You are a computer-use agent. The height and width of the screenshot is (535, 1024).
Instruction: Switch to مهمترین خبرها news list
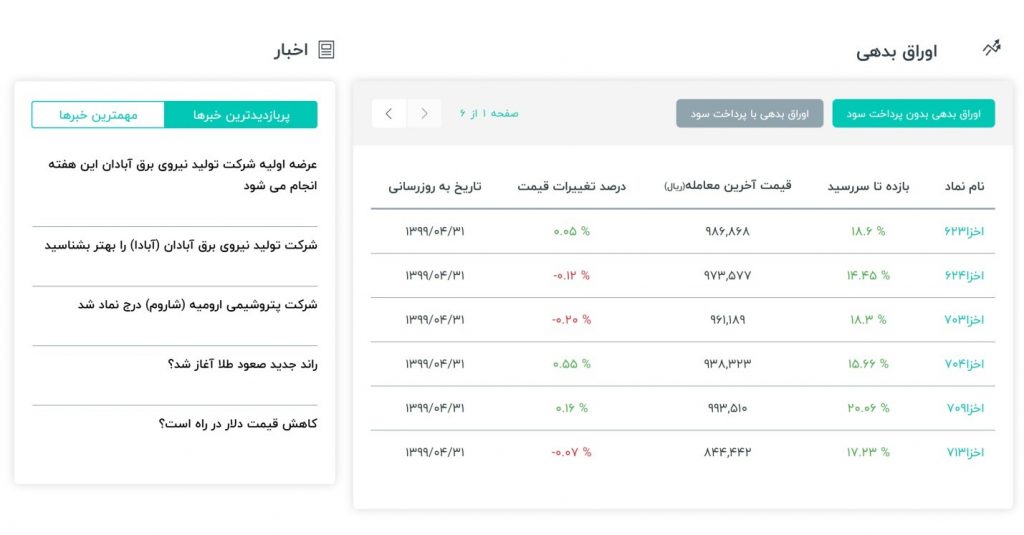tap(98, 115)
